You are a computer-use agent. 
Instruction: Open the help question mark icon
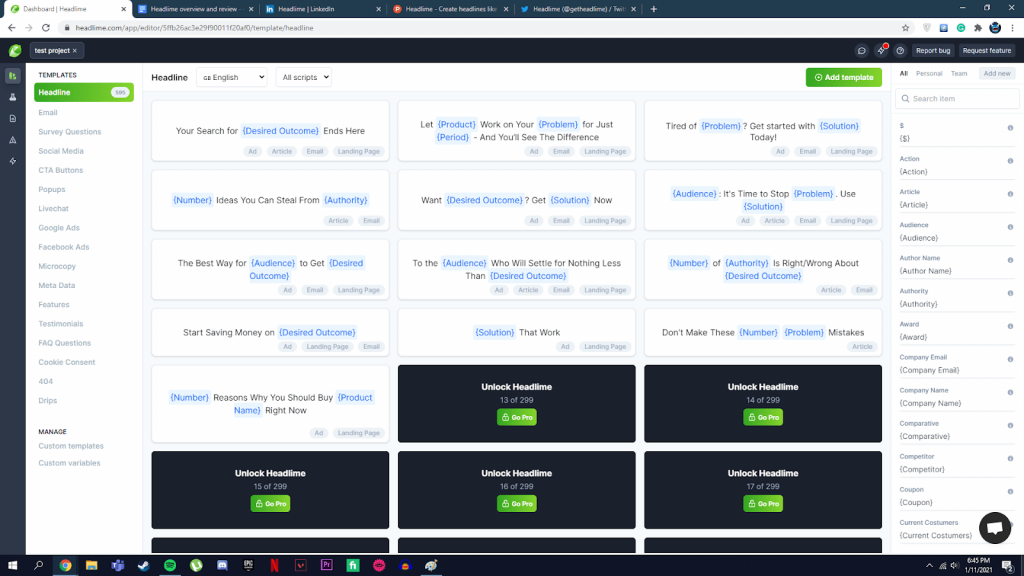point(900,51)
